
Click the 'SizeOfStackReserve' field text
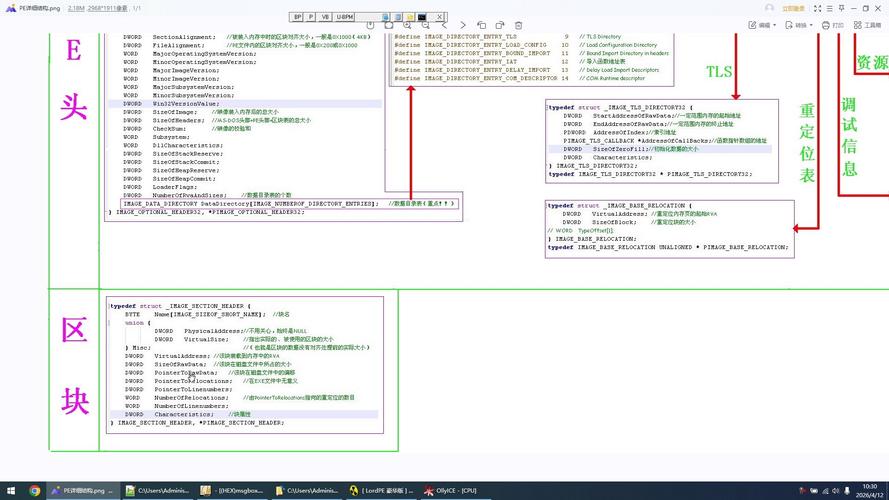click(x=187, y=154)
